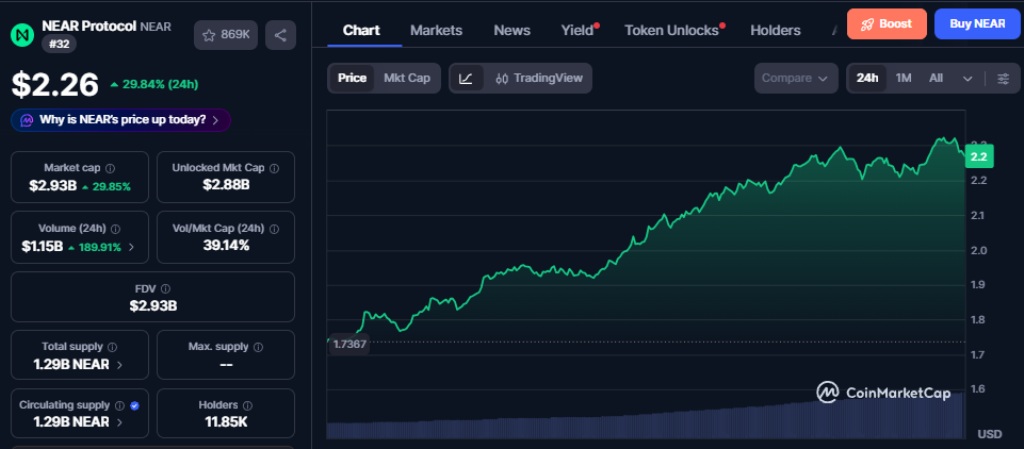
Task: Click the candlestick icon next to TradingView
Action: click(502, 78)
